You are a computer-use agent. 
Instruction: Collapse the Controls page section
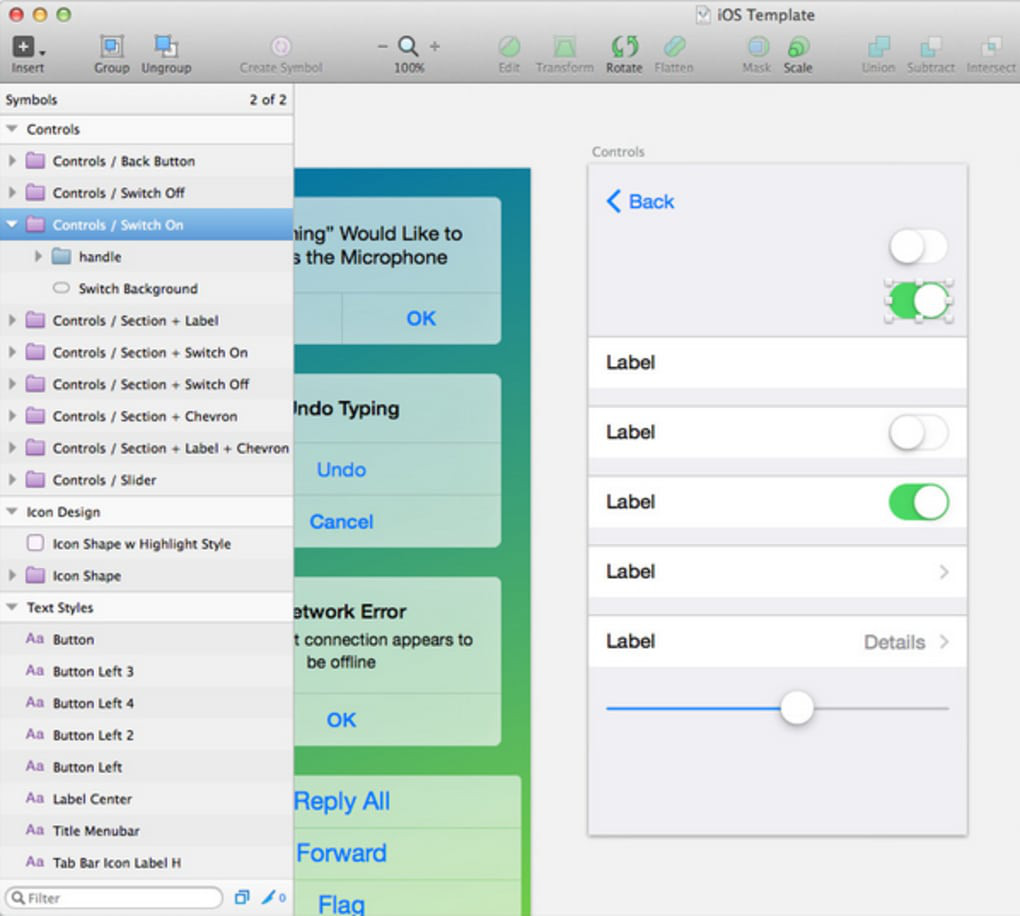[x=12, y=129]
